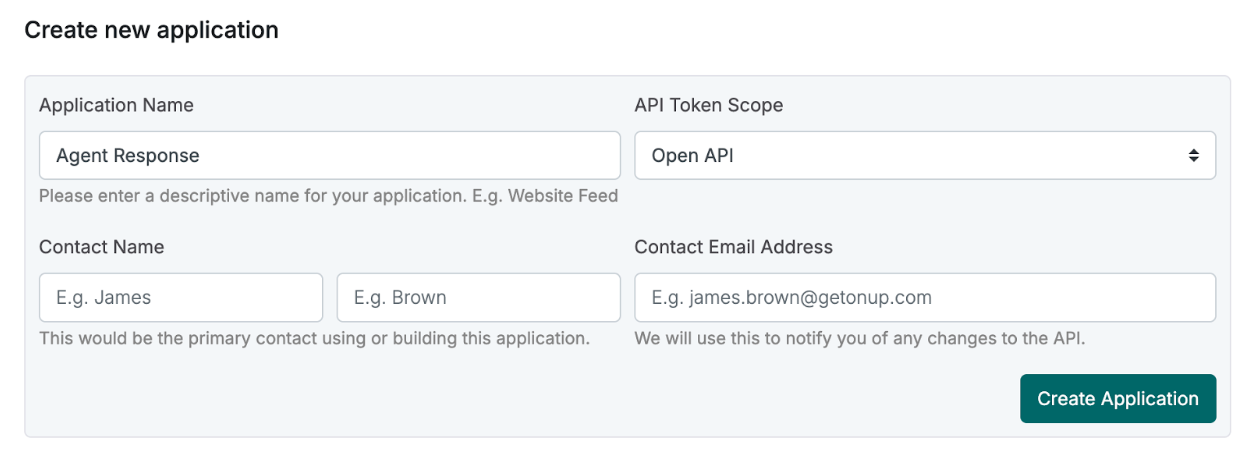Image resolution: width=1254 pixels, height=456 pixels.
Task: Click the 'Contact Email Address' label
Action: coord(733,247)
